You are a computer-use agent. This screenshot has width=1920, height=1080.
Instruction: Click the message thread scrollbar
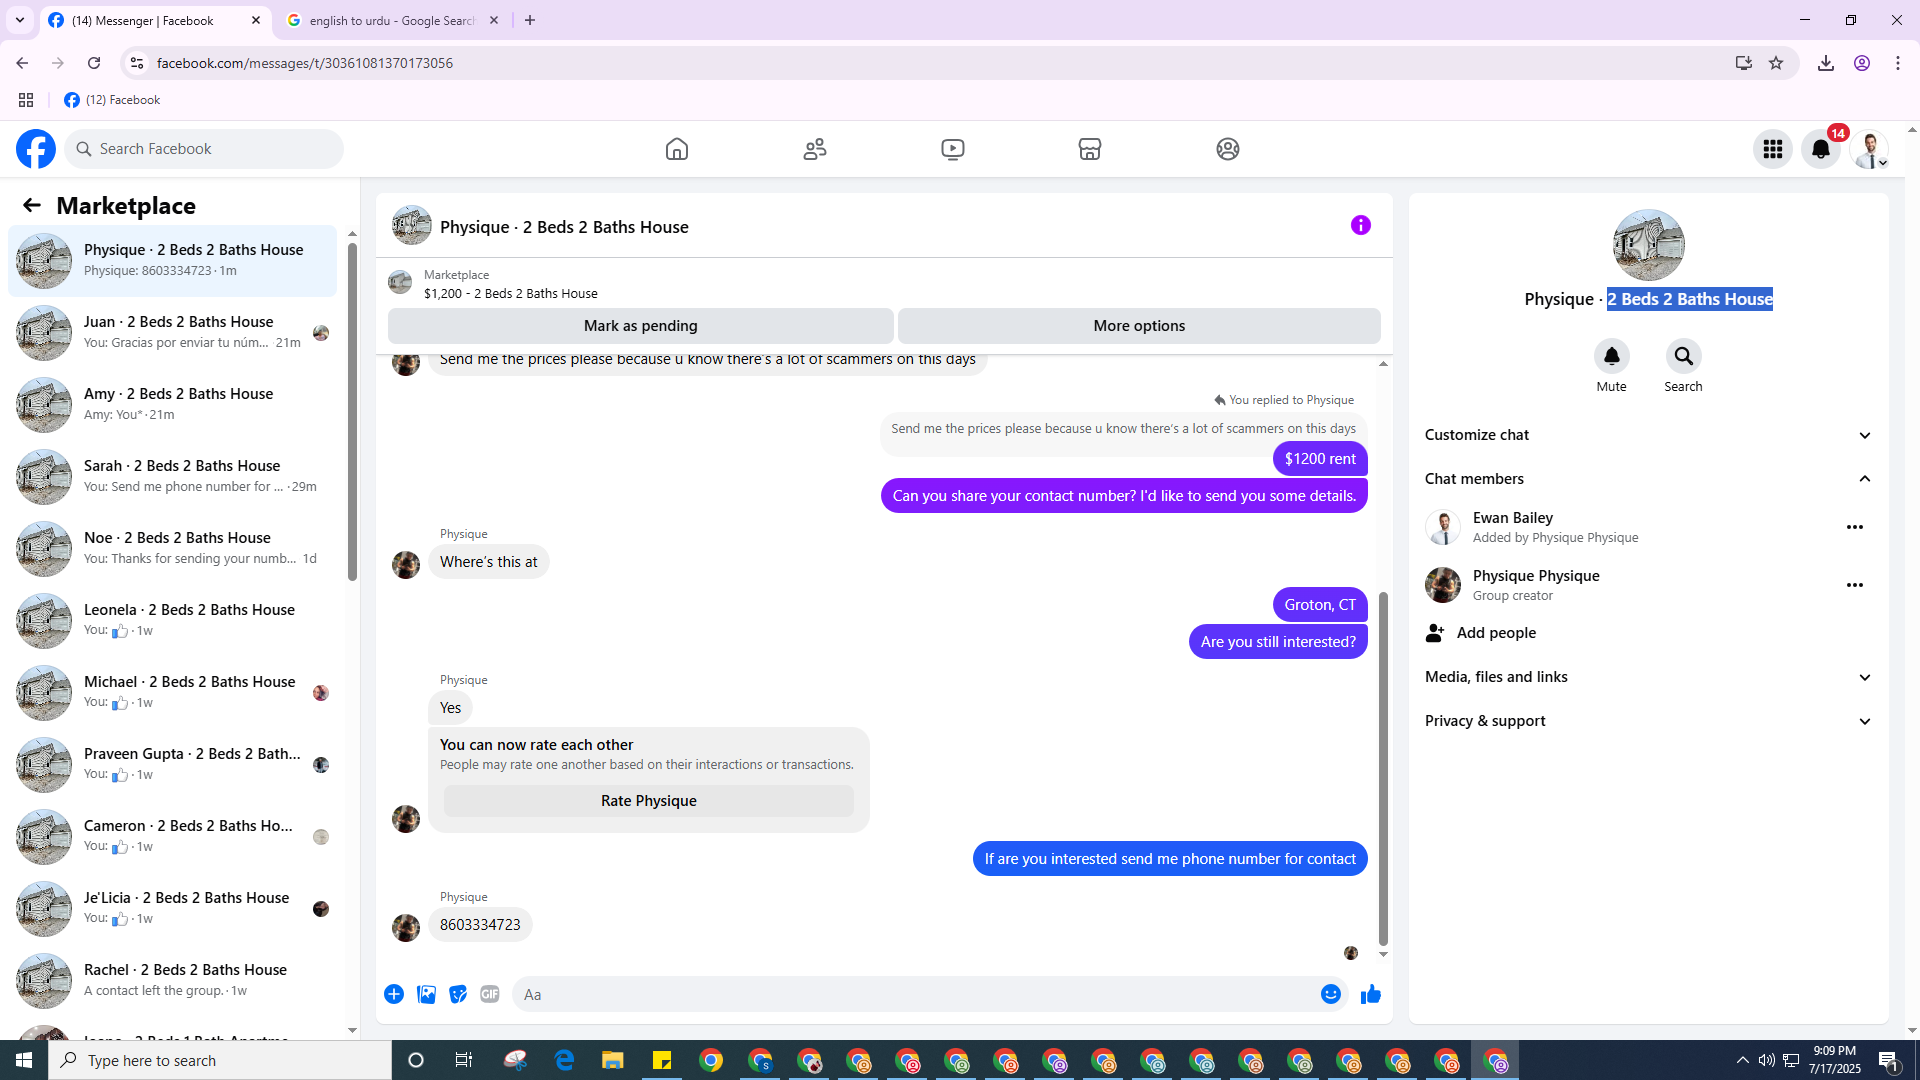[1383, 768]
